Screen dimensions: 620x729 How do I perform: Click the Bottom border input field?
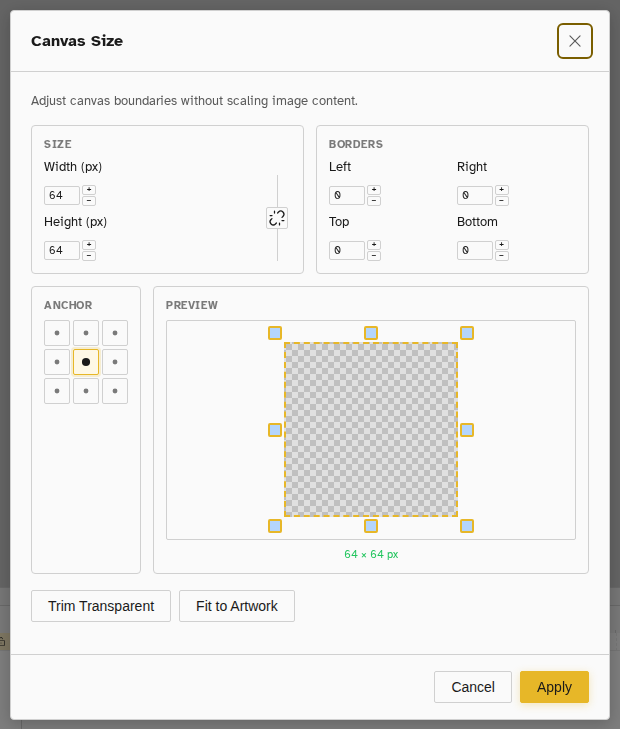(x=475, y=250)
